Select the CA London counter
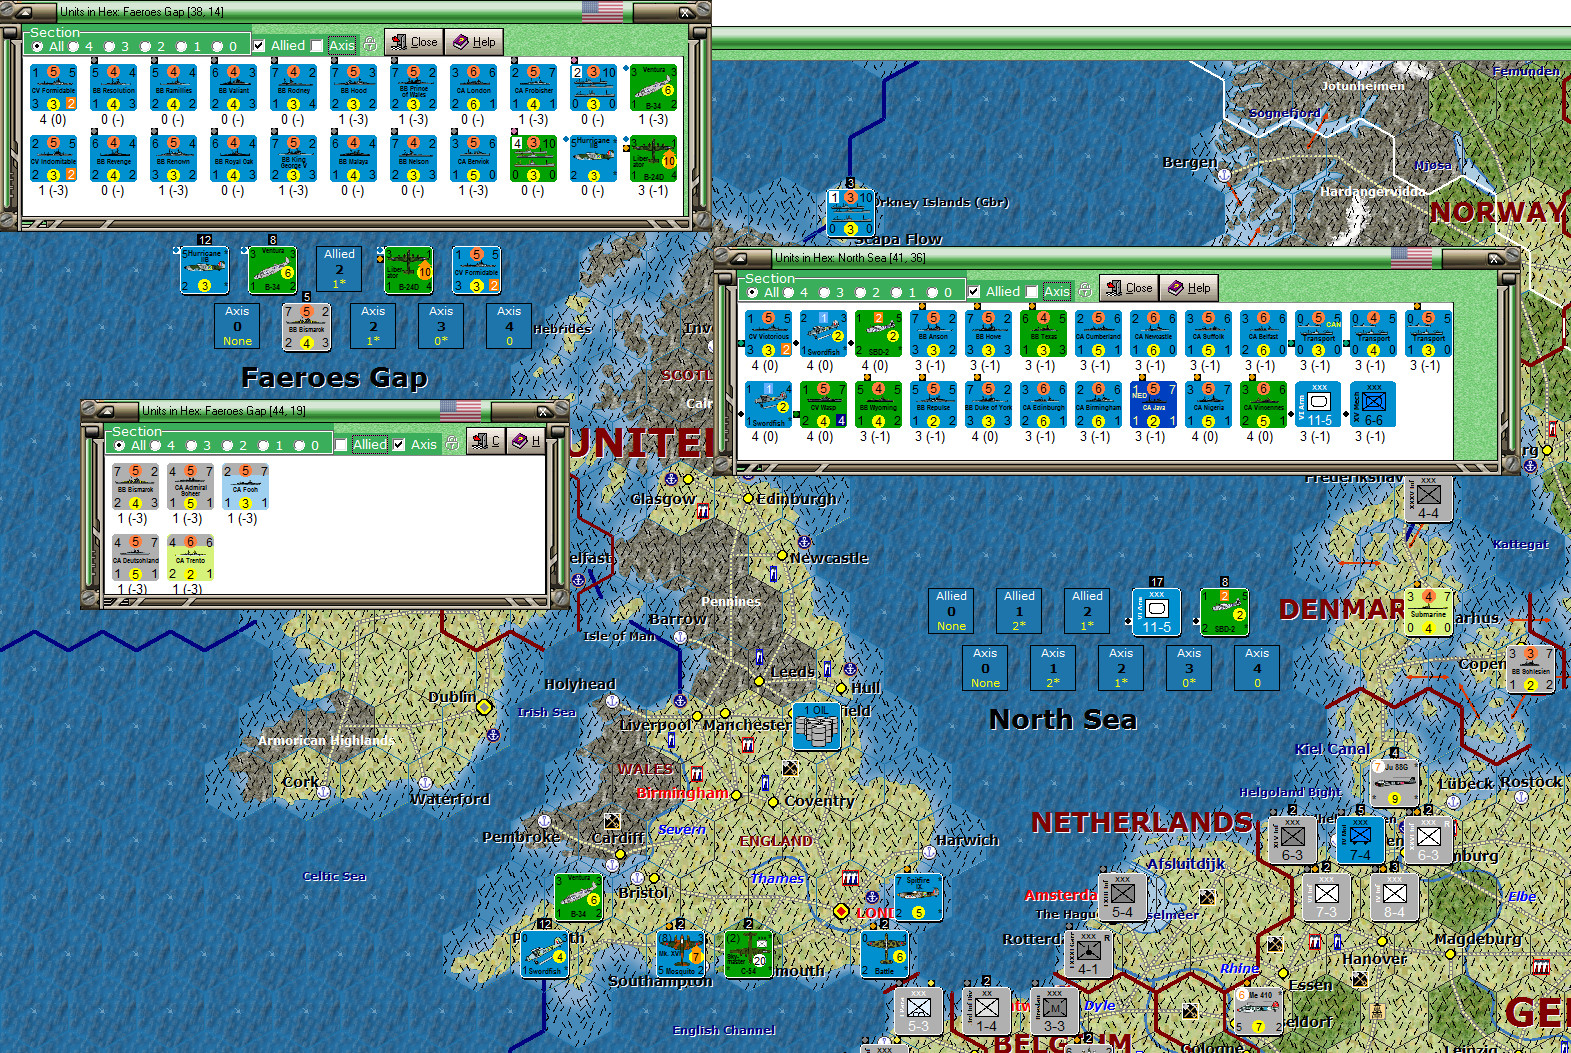This screenshot has width=1571, height=1053. coord(473,88)
